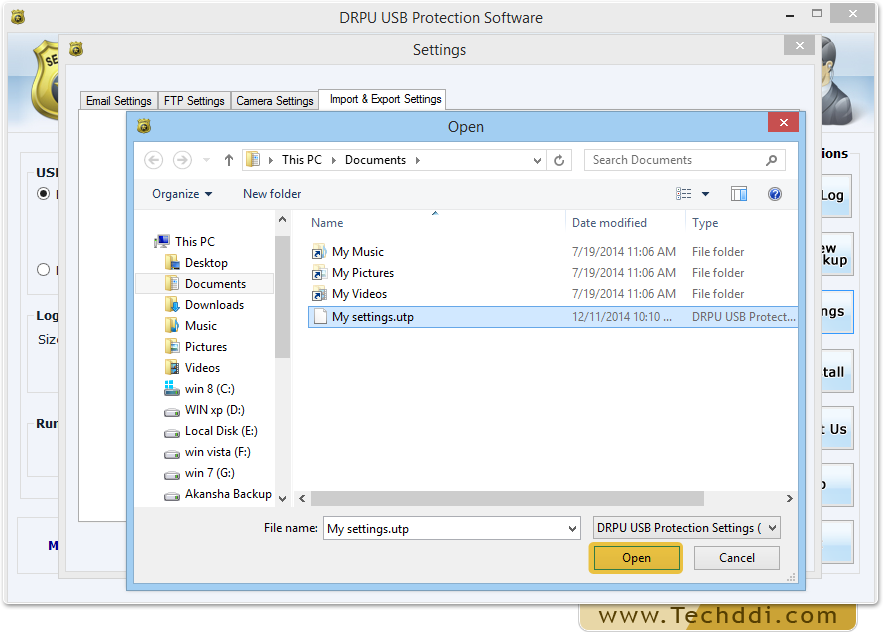
Task: Open the Organize dropdown menu
Action: click(182, 194)
